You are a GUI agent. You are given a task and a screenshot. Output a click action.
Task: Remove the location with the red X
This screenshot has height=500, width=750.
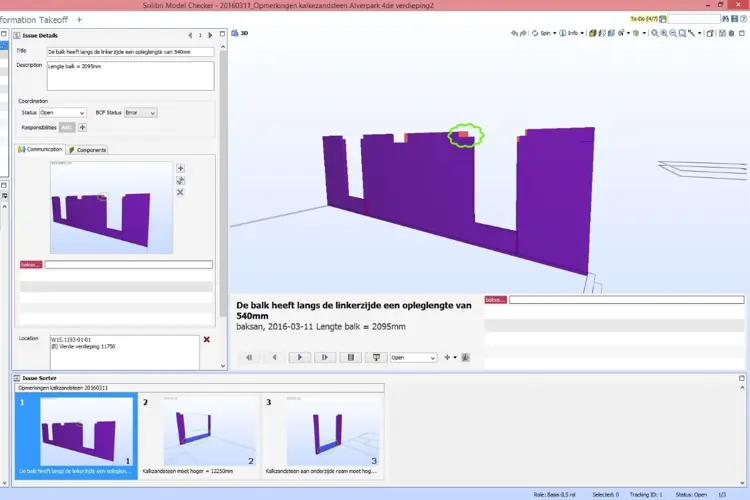coord(207,340)
